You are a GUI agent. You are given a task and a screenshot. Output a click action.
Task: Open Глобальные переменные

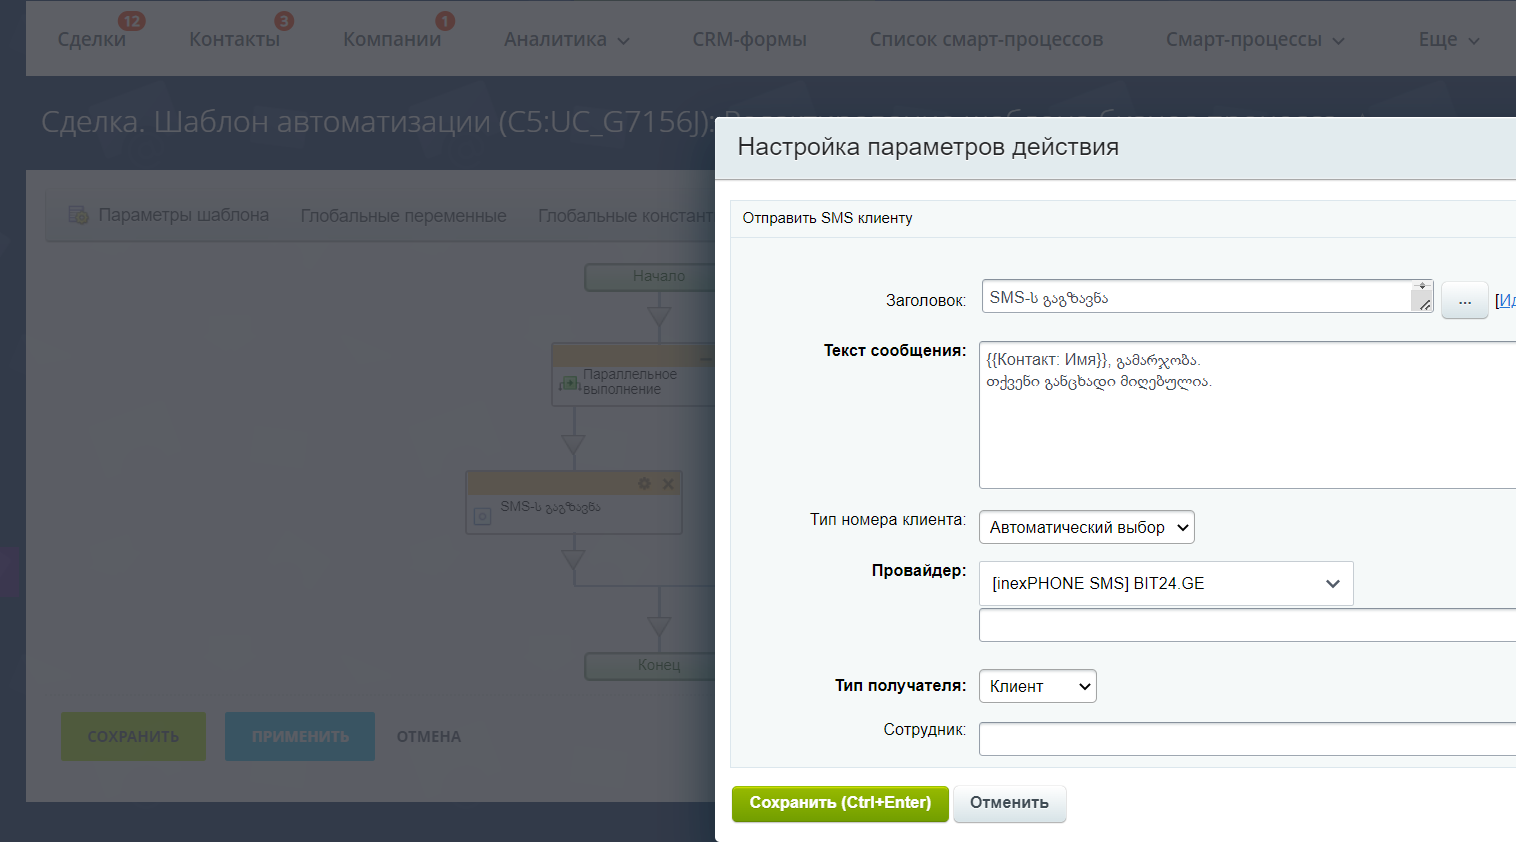[x=403, y=215]
